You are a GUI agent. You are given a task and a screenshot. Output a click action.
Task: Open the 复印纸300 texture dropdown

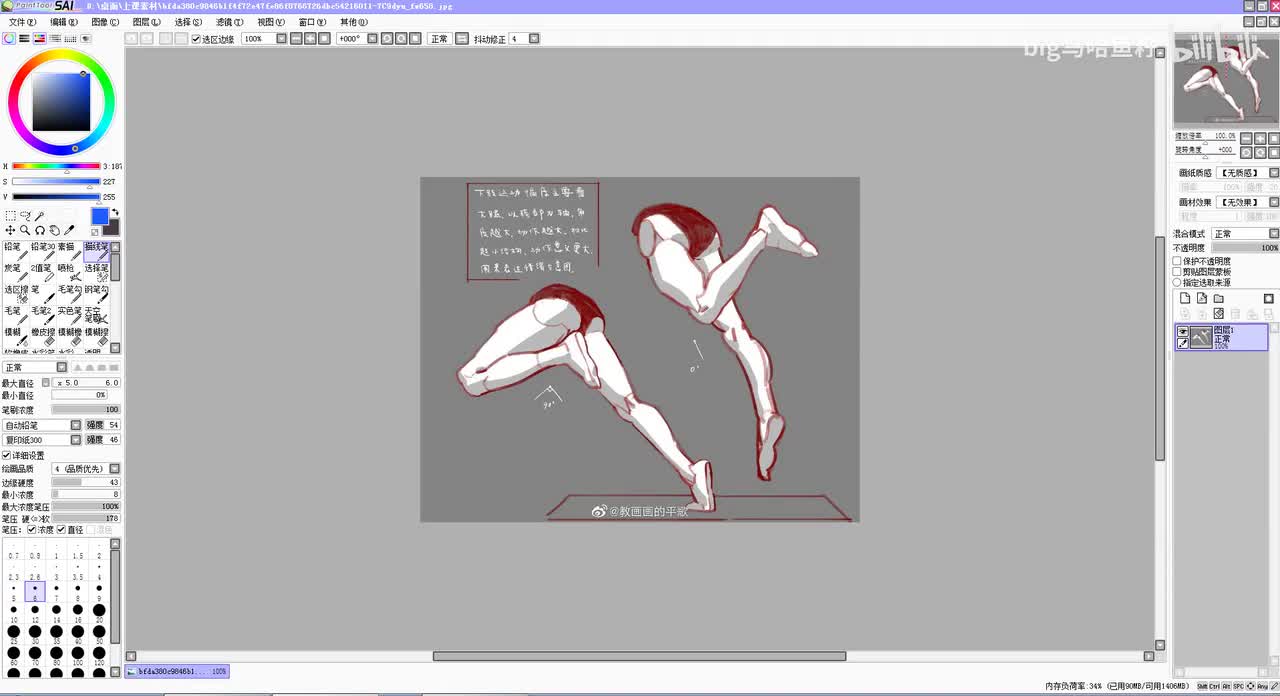[x=42, y=440]
